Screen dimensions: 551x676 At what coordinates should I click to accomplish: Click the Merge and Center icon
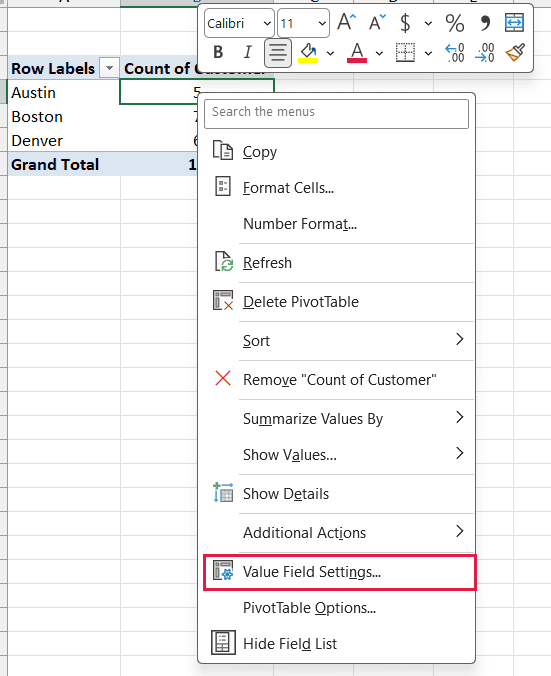click(x=514, y=22)
